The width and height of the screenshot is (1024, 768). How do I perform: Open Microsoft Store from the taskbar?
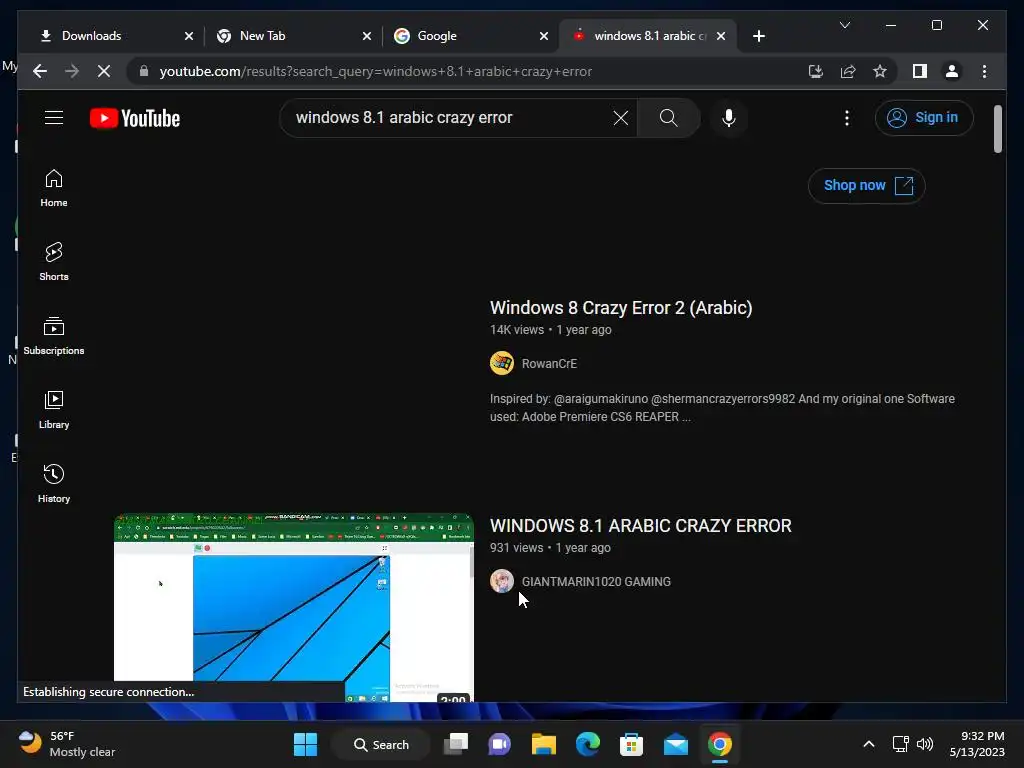(632, 744)
